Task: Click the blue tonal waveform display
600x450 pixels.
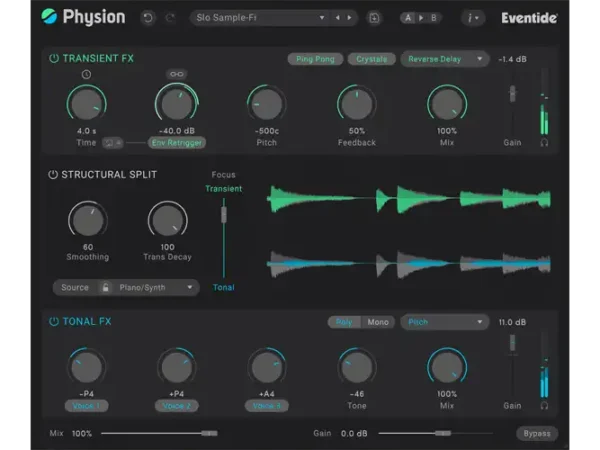Action: (x=409, y=264)
